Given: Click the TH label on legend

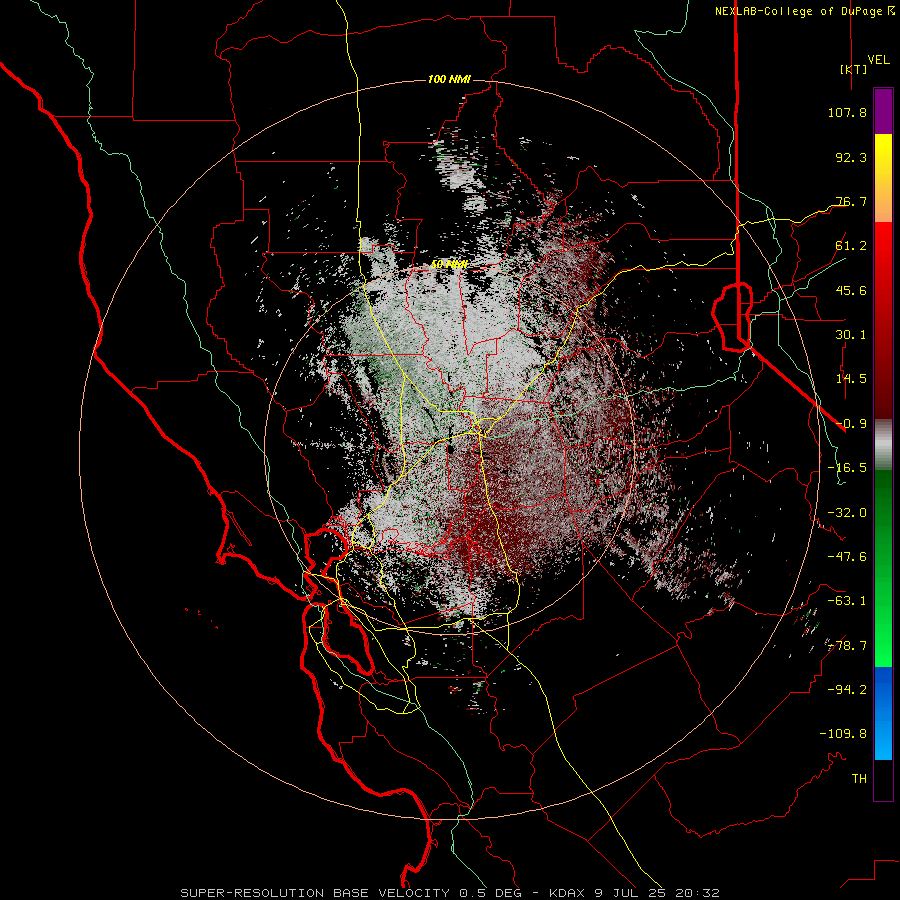Looking at the screenshot, I should (859, 779).
